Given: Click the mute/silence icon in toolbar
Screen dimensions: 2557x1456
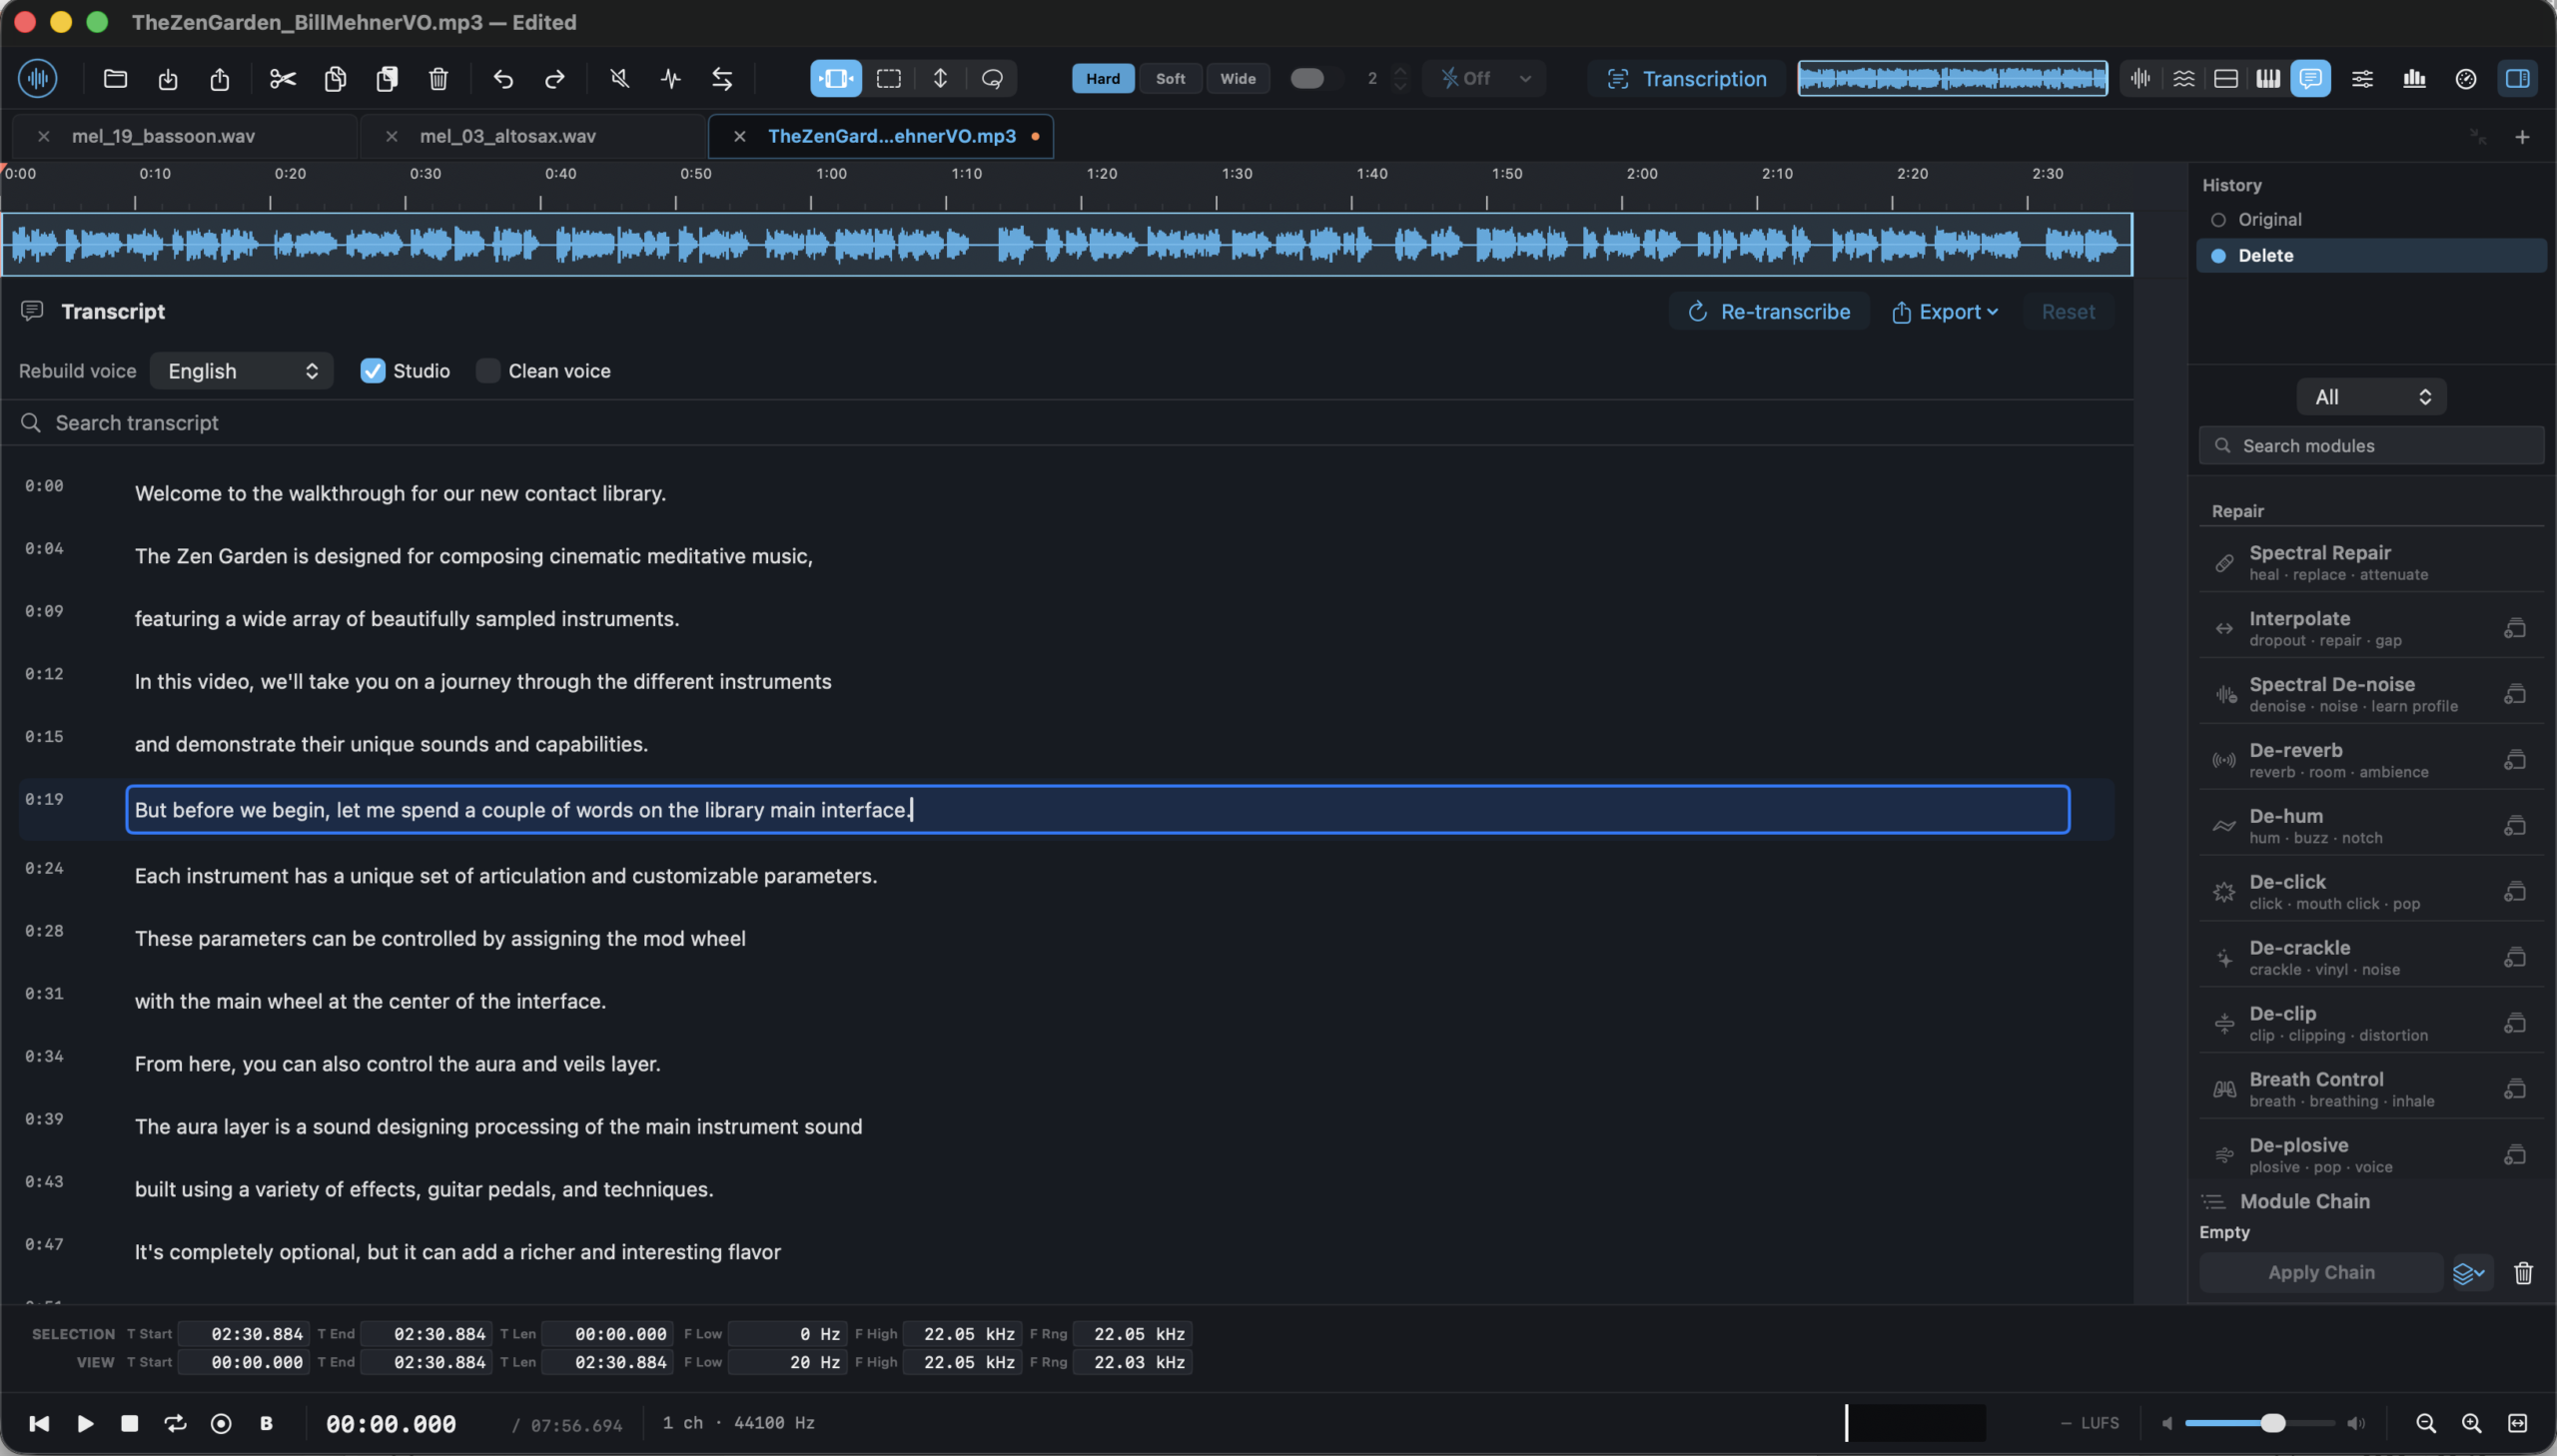Looking at the screenshot, I should point(620,78).
